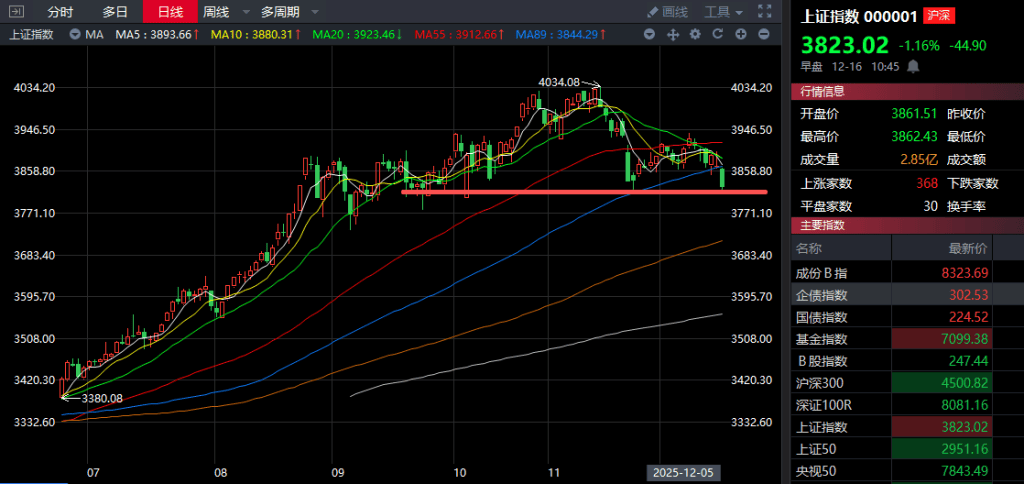The width and height of the screenshot is (1024, 484).
Task: Click the crosshair move icon
Action: click(x=672, y=35)
